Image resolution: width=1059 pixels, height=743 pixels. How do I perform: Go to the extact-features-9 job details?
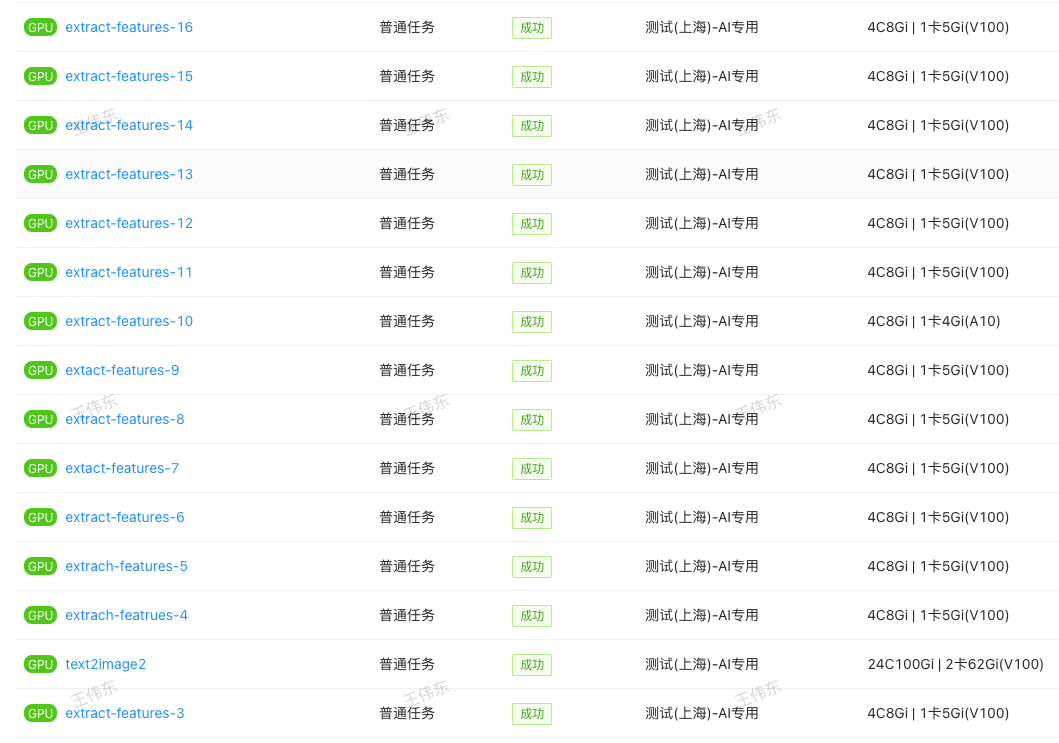point(122,371)
